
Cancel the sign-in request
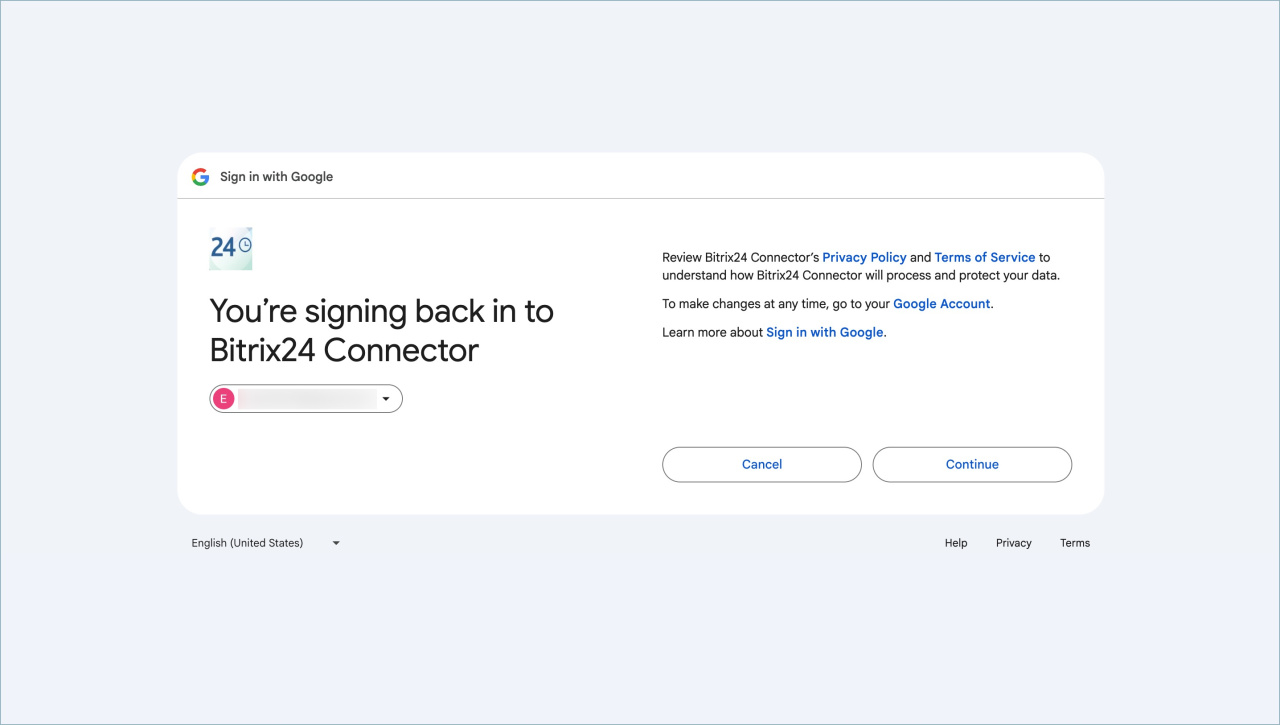[762, 464]
